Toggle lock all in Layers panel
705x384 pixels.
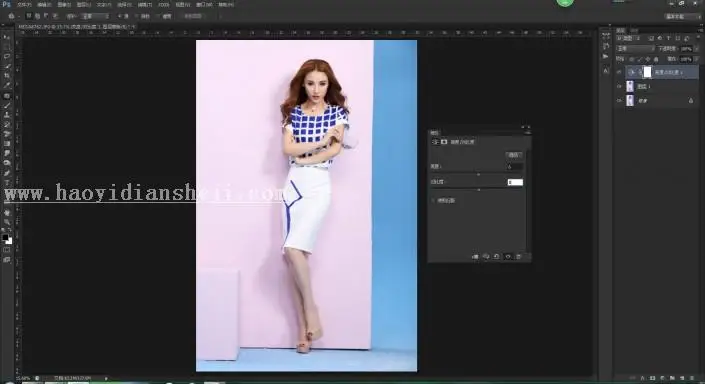click(x=656, y=59)
